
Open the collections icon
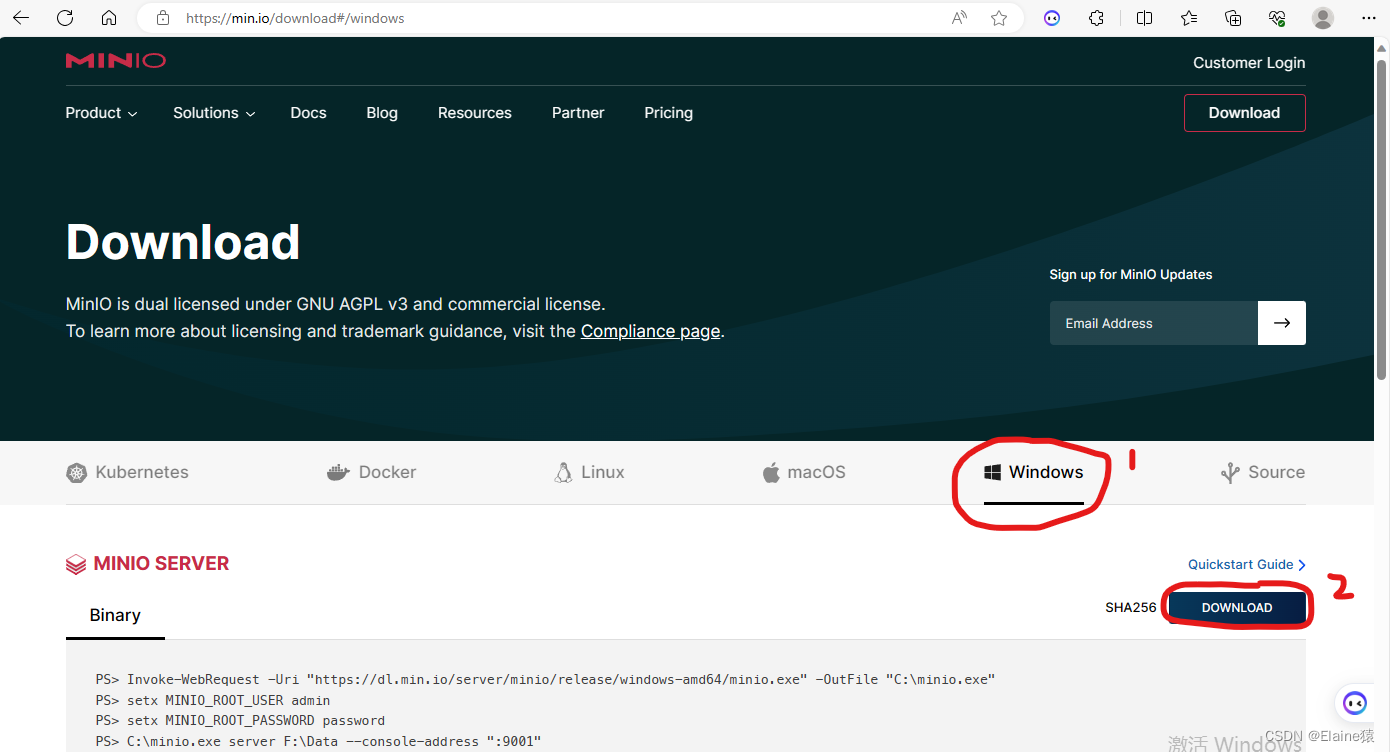pyautogui.click(x=1233, y=18)
